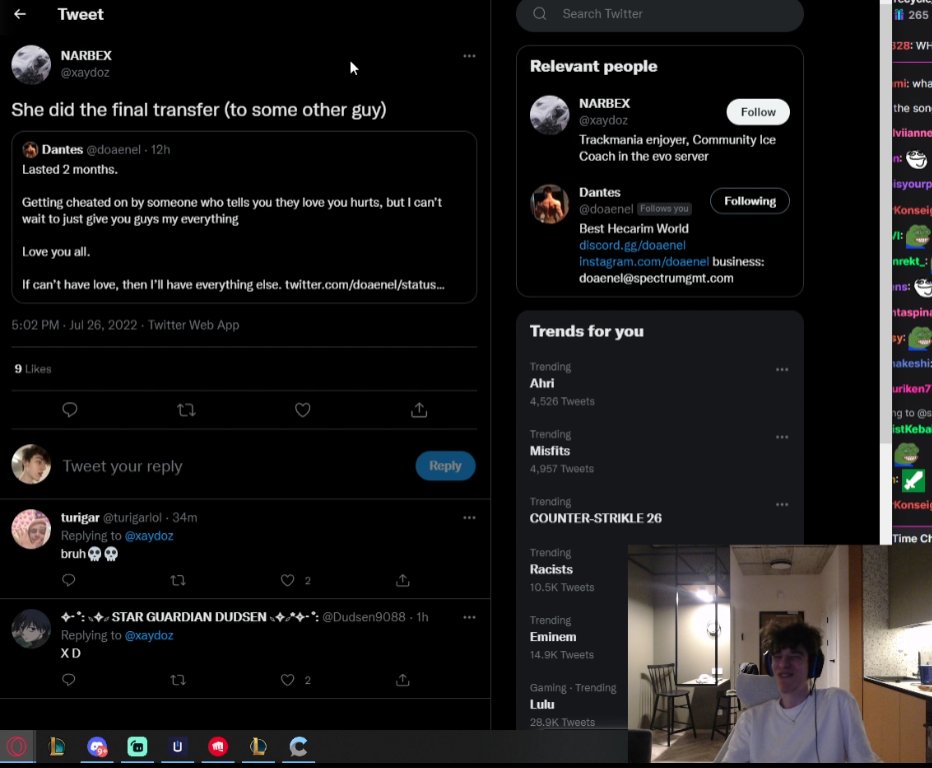
Task: Open the second League of Legends taskbar icon
Action: click(x=258, y=747)
